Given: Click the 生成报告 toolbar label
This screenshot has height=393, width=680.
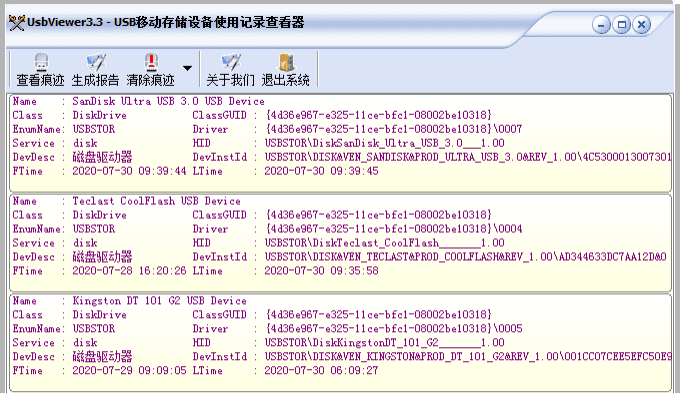Looking at the screenshot, I should [95, 80].
